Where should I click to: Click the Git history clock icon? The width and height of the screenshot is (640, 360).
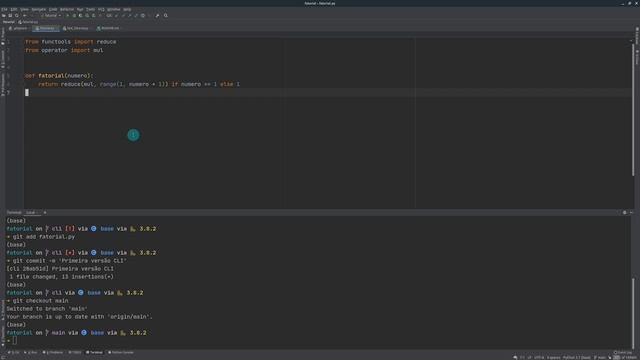143,16
